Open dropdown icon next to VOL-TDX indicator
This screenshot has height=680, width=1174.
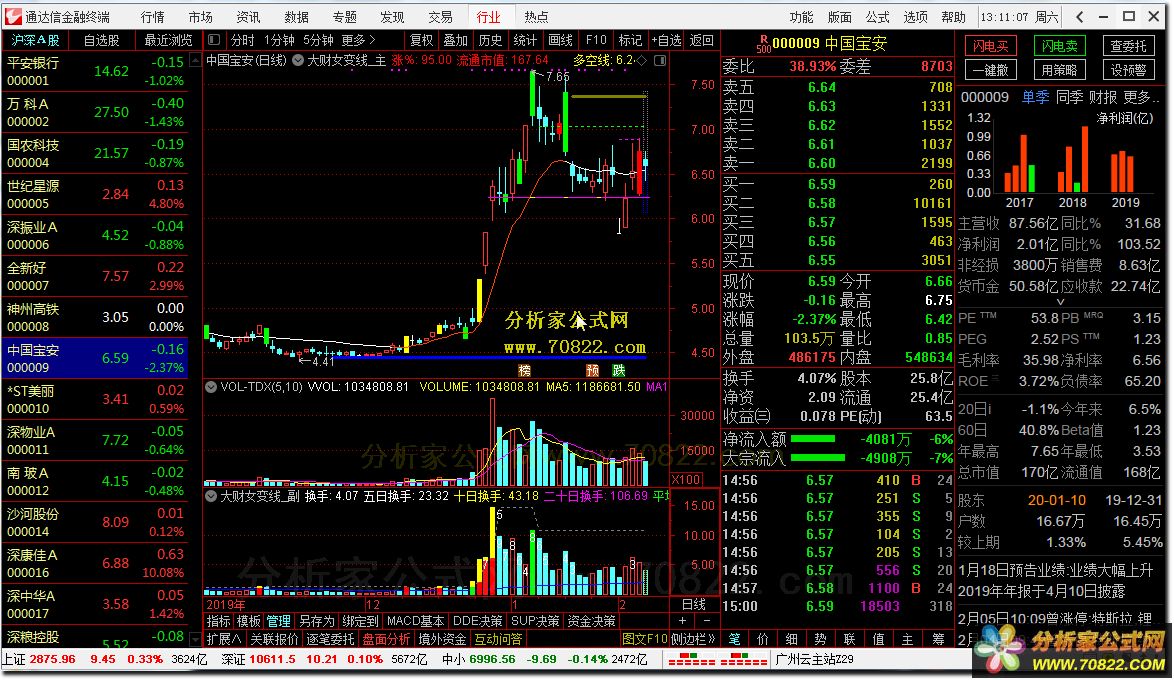click(x=211, y=386)
